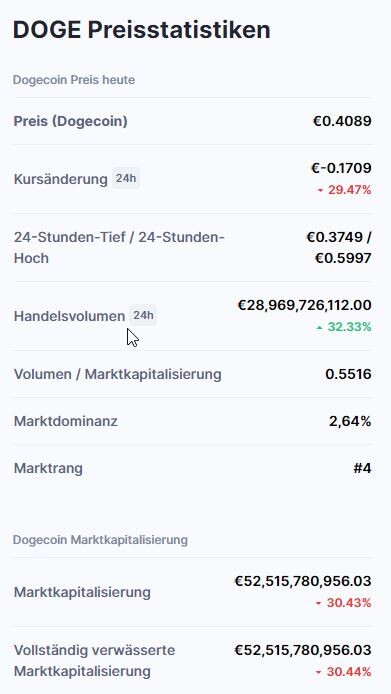Click the price value €0.4089
This screenshot has height=694, width=391.
click(342, 121)
